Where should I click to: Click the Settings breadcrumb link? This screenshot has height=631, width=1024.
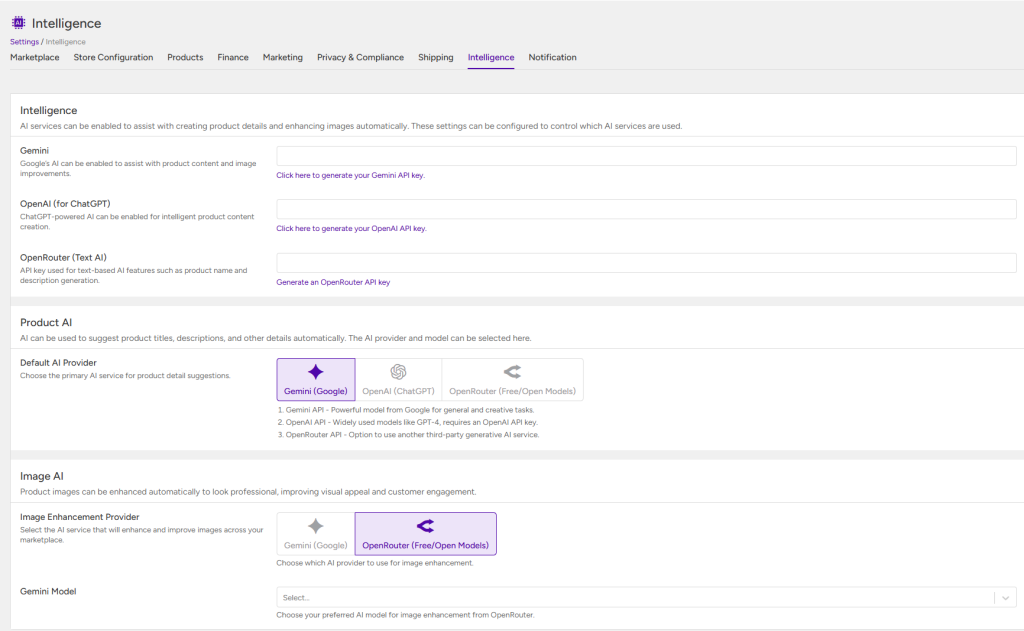pyautogui.click(x=24, y=42)
